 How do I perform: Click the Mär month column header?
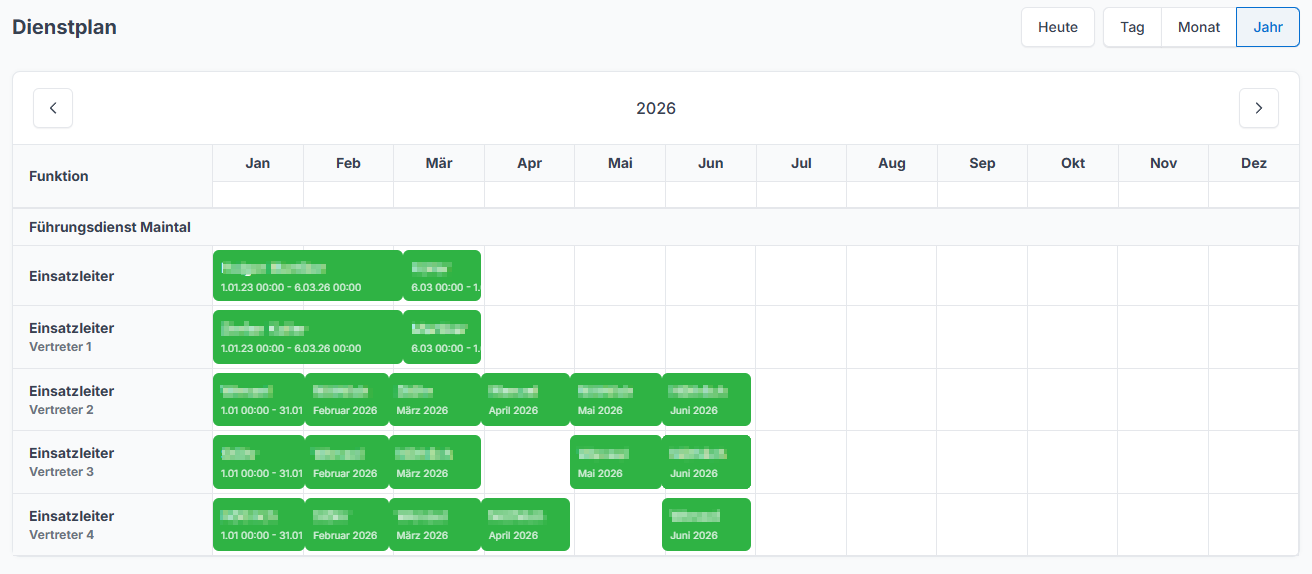coord(439,163)
